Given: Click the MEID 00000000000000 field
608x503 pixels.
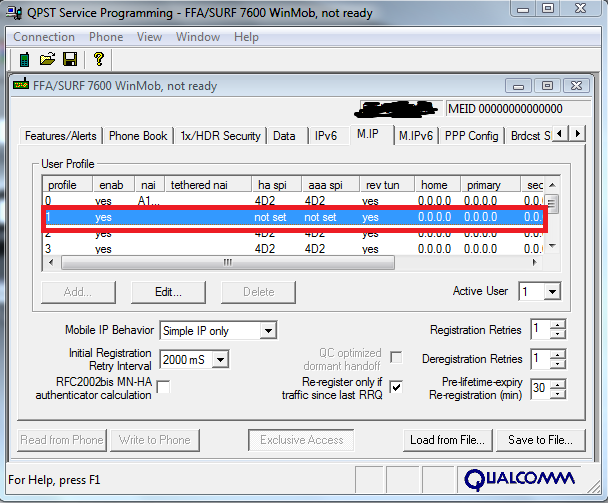Looking at the screenshot, I should click(x=518, y=109).
